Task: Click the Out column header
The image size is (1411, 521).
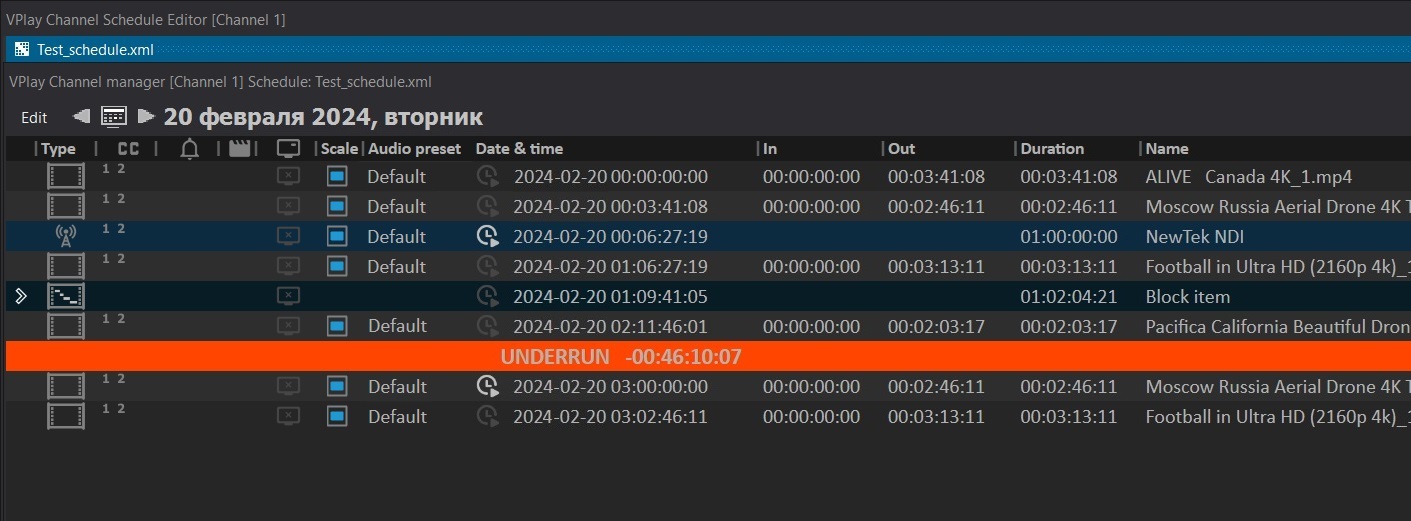Action: click(901, 149)
